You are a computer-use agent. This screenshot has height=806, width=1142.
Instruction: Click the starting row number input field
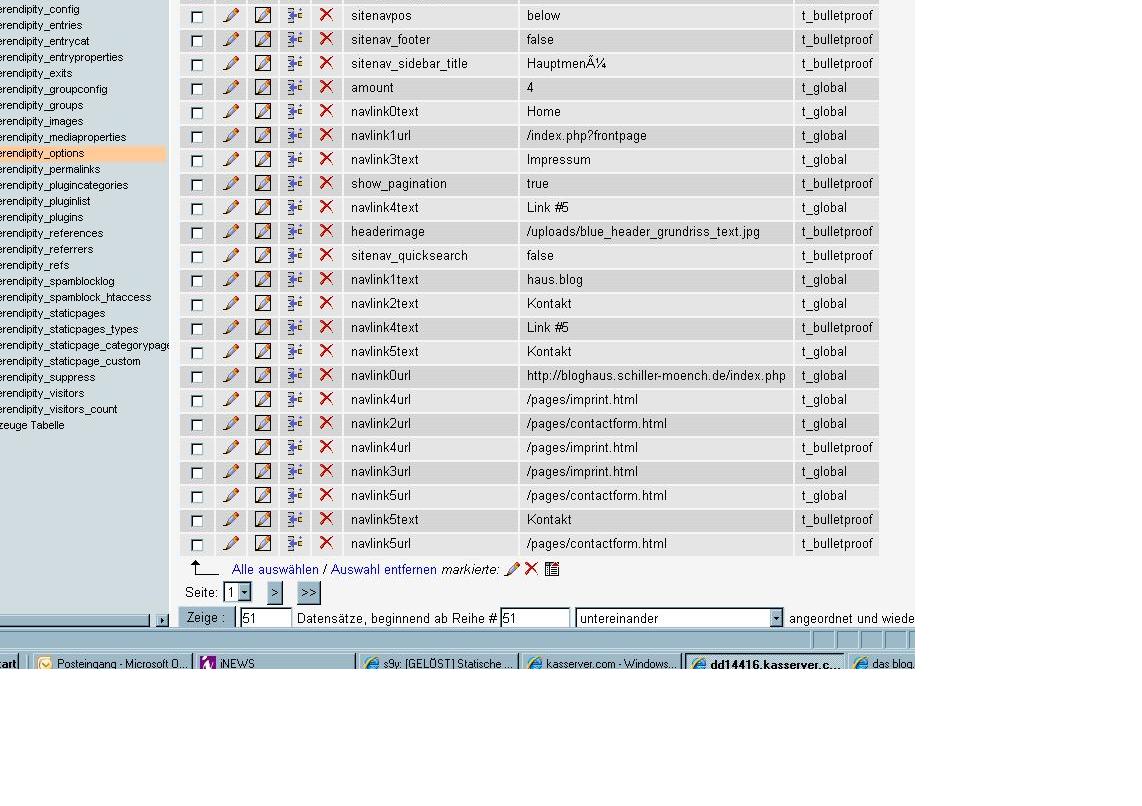(x=535, y=619)
